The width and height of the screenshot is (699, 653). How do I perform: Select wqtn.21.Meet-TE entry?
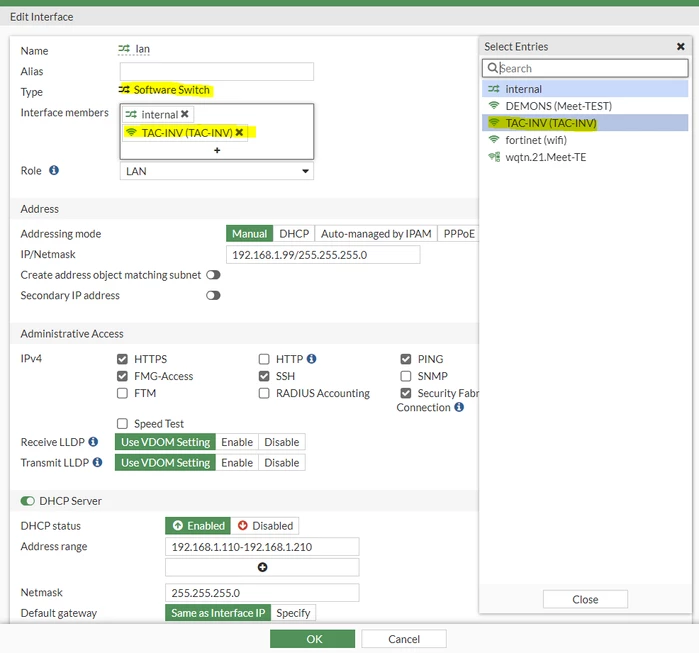[x=585, y=157]
